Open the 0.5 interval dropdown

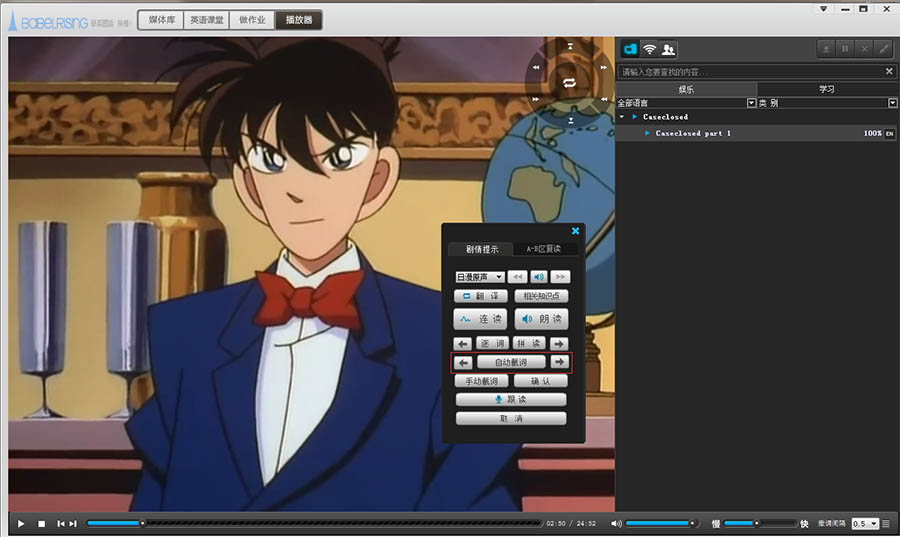[865, 524]
